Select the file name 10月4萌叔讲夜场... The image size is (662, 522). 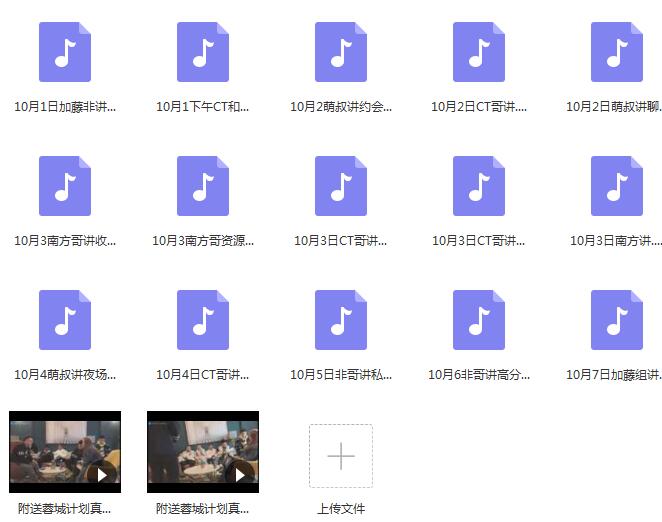65,375
